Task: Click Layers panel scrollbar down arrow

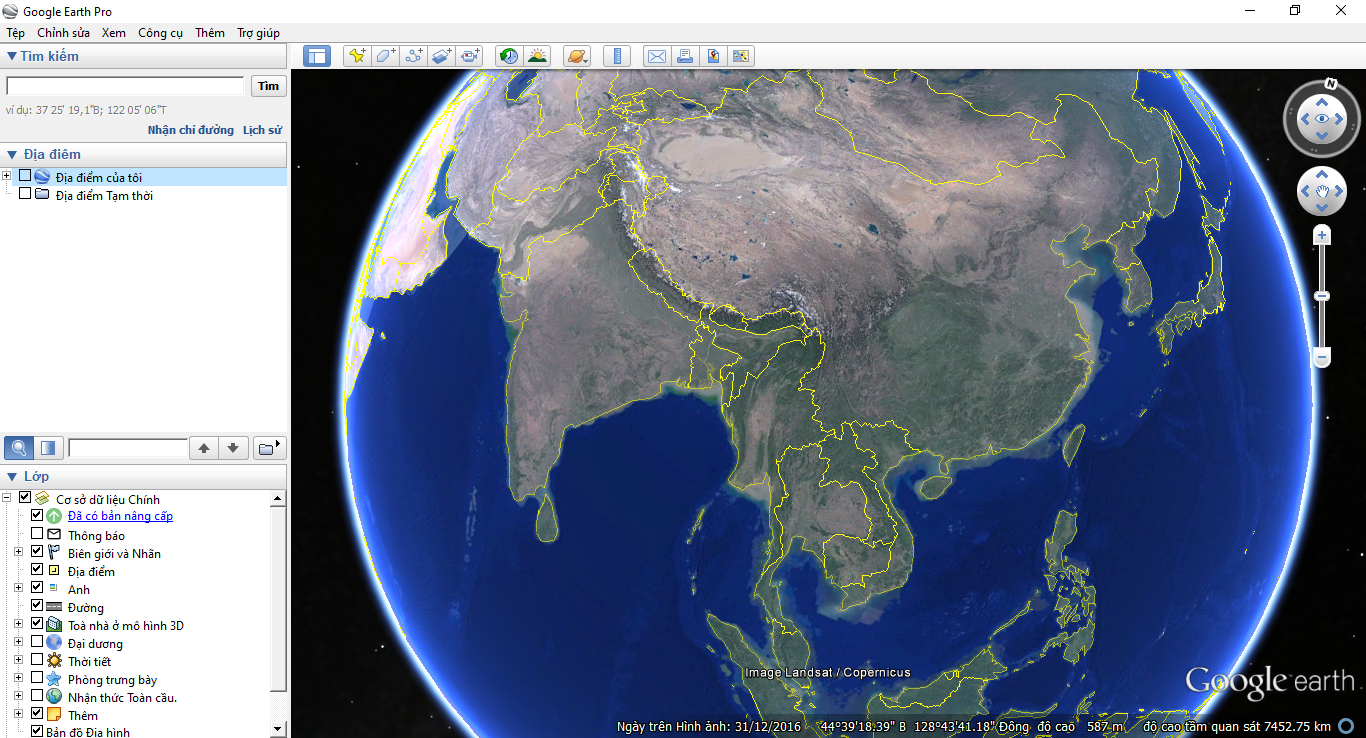Action: 279,729
